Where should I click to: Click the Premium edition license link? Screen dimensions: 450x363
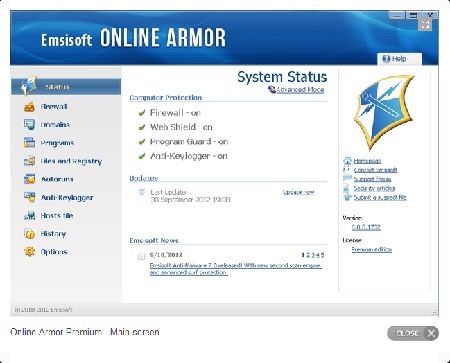[372, 249]
